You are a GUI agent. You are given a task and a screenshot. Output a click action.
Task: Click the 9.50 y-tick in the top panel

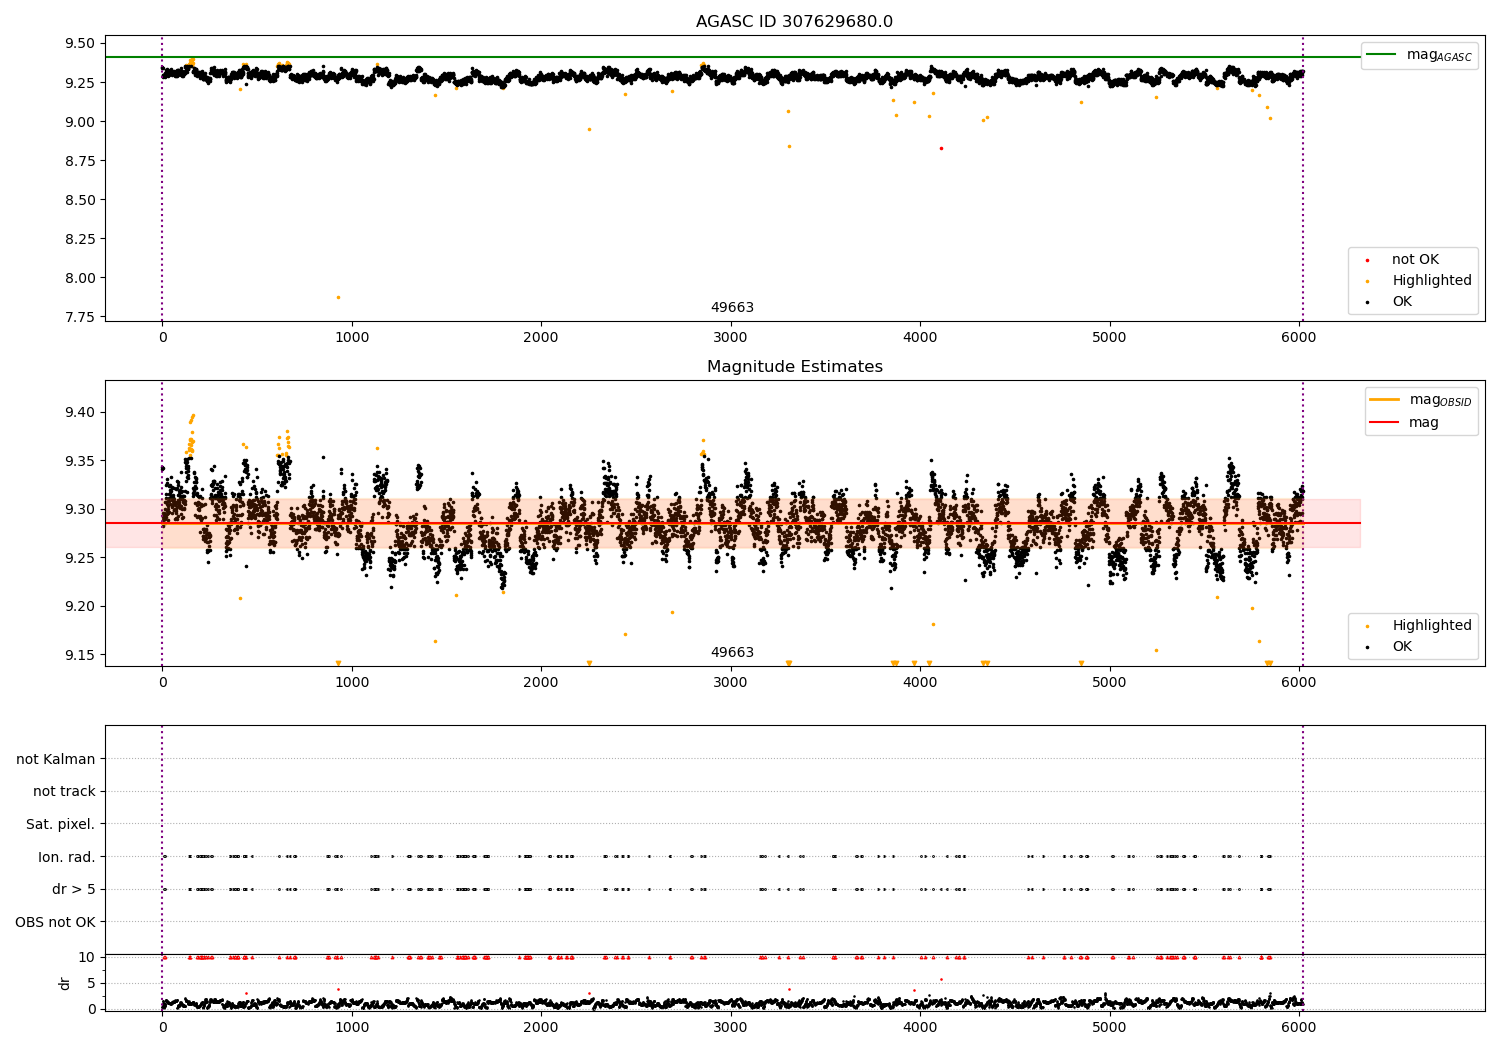click(x=79, y=44)
